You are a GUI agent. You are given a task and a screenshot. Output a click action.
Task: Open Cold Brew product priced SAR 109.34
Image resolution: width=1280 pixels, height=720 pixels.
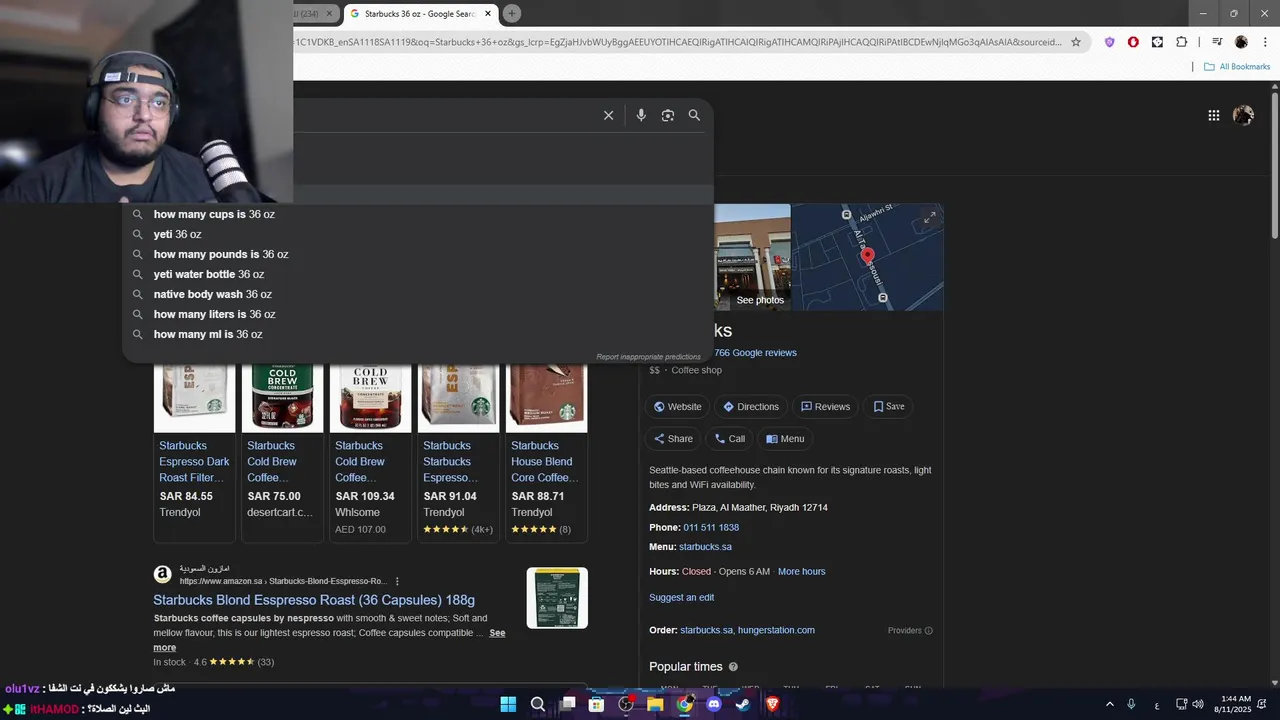pos(370,452)
